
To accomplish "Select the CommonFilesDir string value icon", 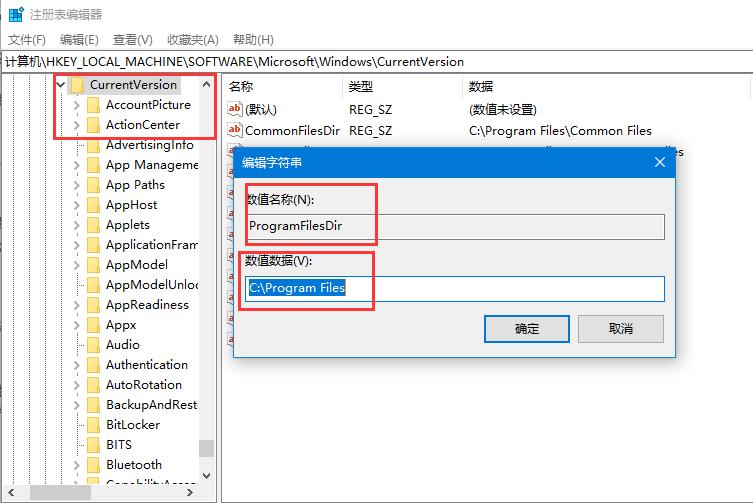I will [235, 130].
